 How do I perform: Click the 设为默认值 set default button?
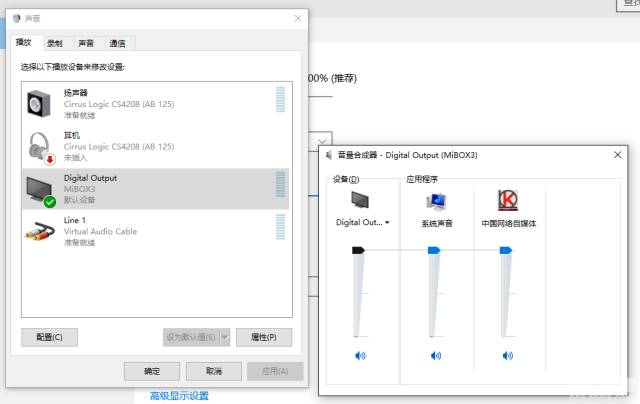tap(191, 337)
